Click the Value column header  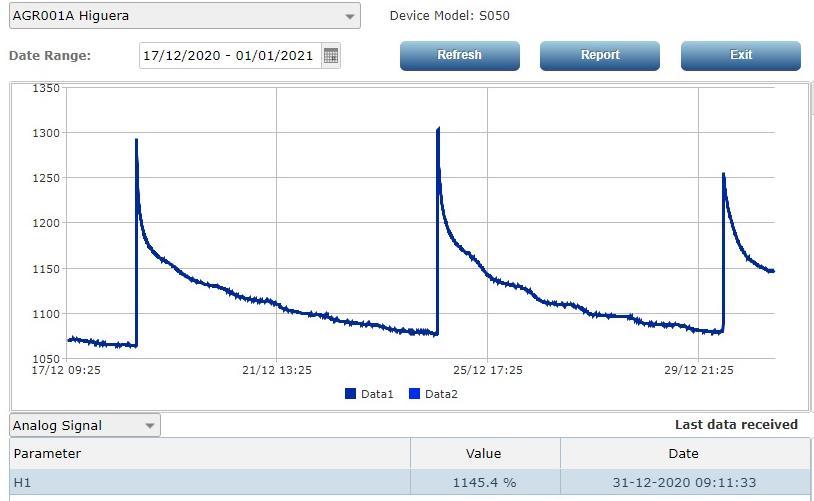(484, 454)
